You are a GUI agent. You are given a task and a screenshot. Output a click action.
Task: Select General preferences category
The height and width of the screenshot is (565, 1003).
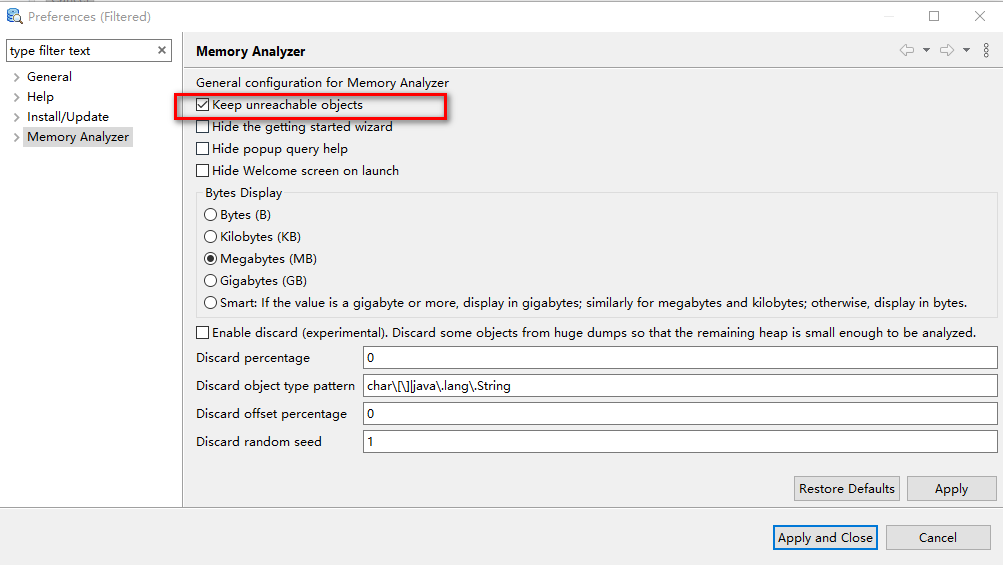pyautogui.click(x=49, y=77)
